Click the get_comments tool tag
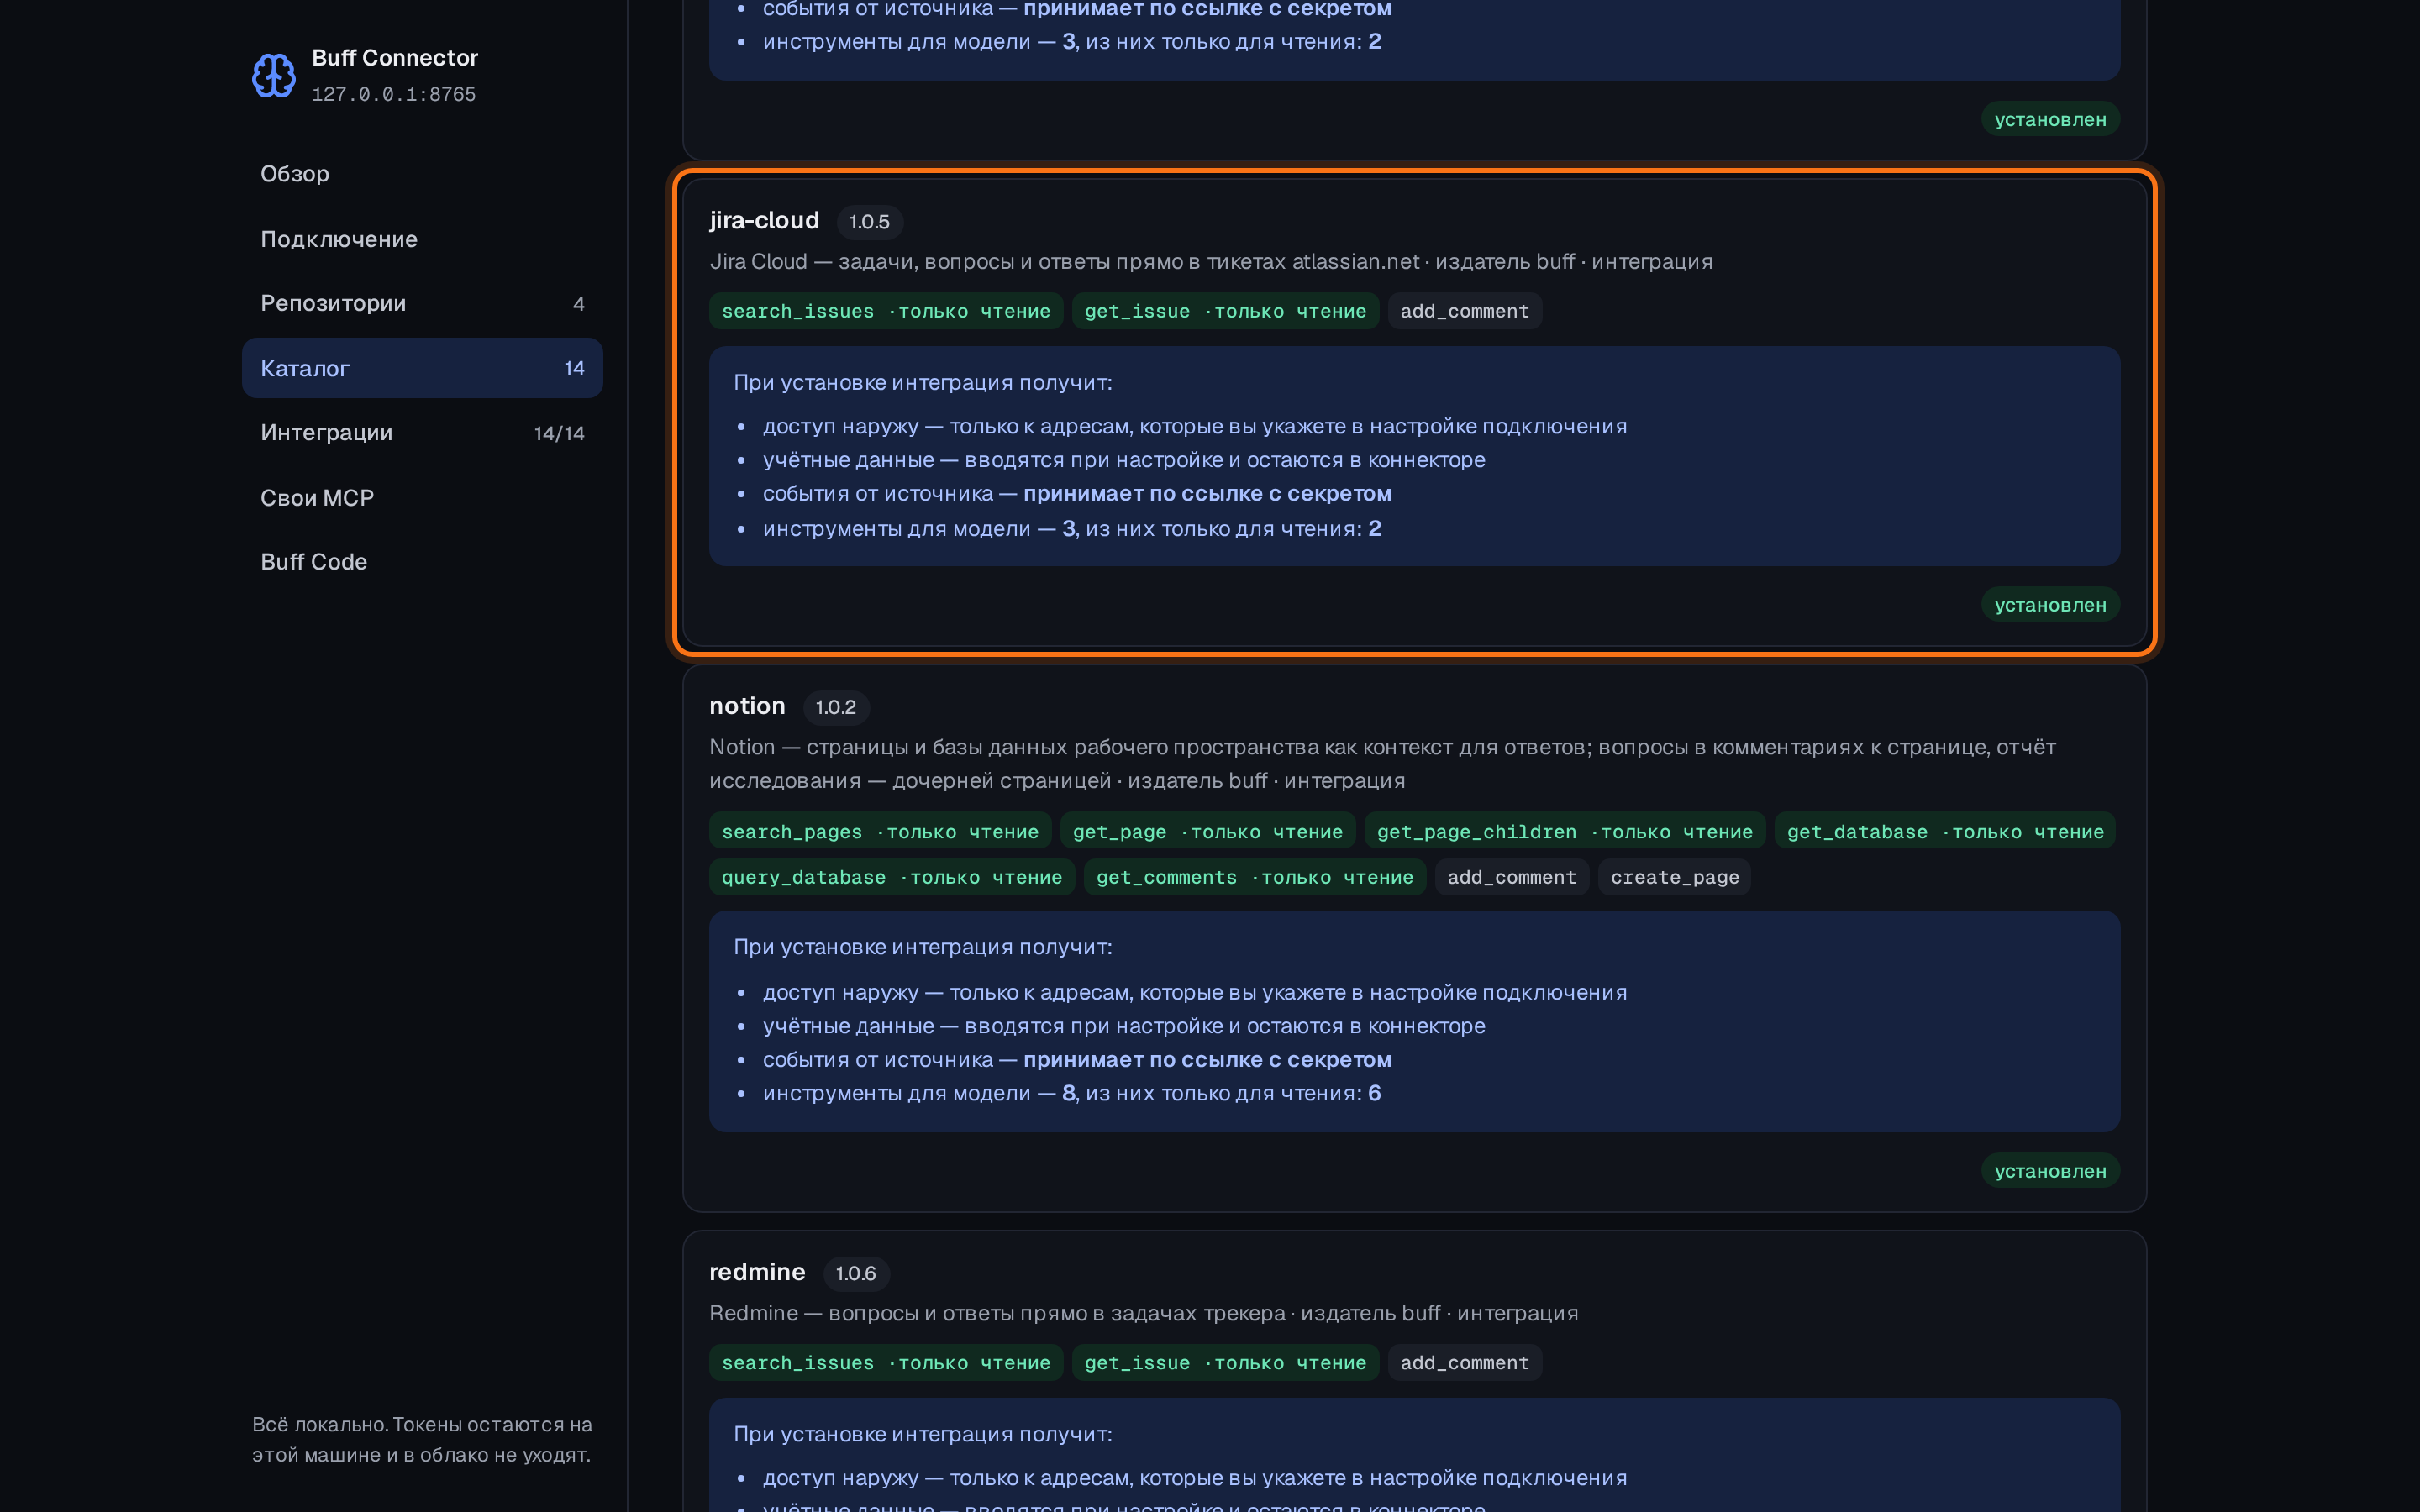 pyautogui.click(x=1255, y=877)
